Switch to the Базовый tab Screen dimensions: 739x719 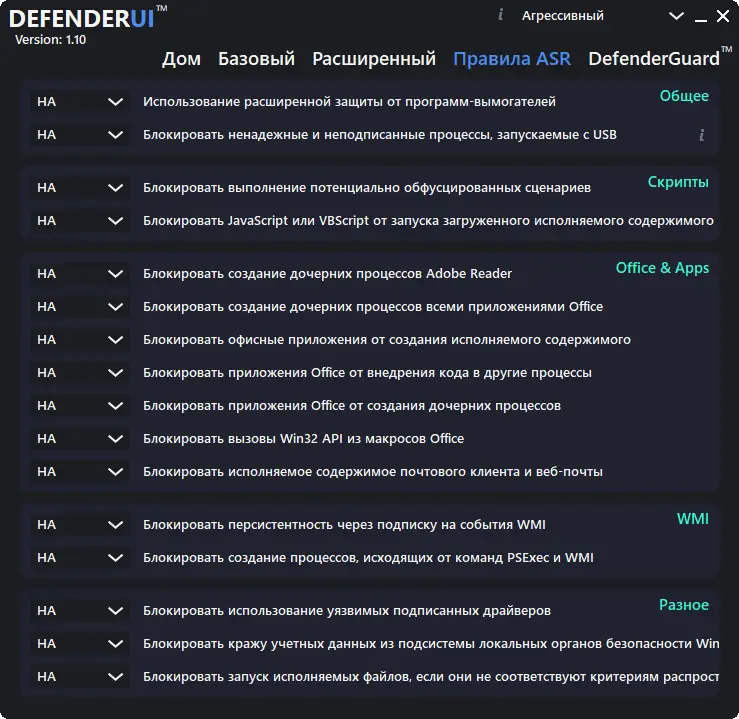256,59
